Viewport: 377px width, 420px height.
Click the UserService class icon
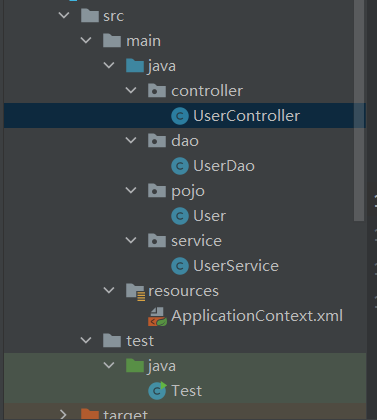180,266
